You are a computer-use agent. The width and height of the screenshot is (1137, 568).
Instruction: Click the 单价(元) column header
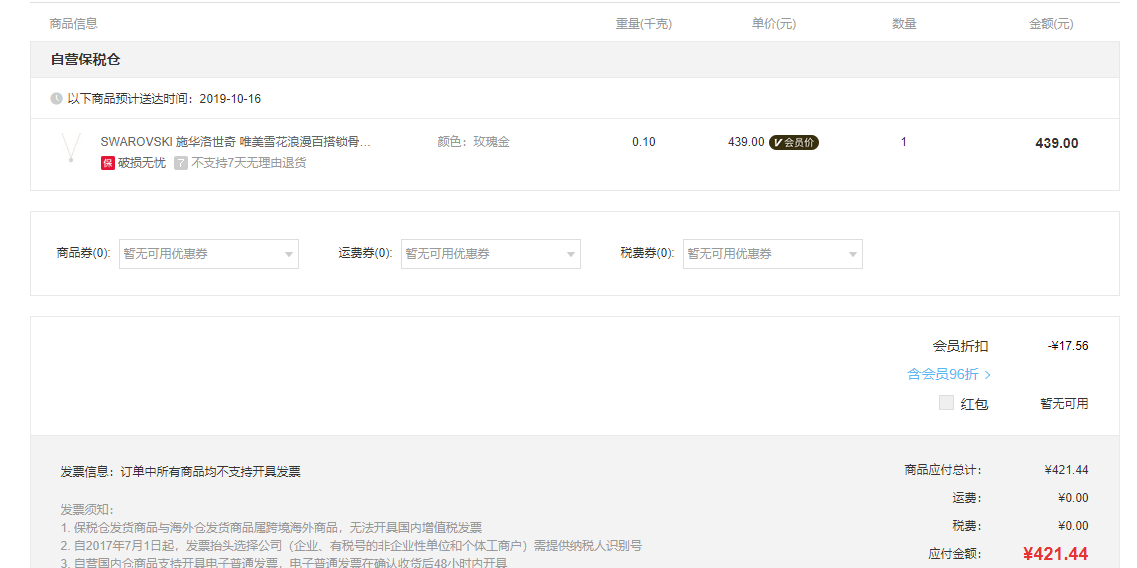click(774, 23)
